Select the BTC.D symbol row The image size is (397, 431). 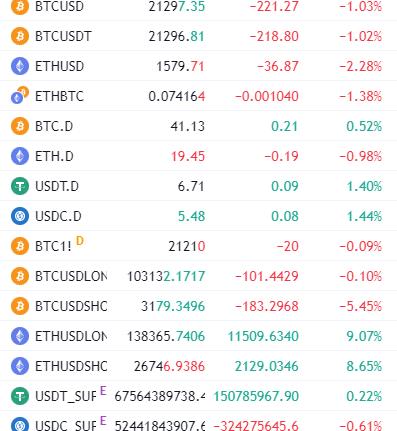[x=198, y=126]
